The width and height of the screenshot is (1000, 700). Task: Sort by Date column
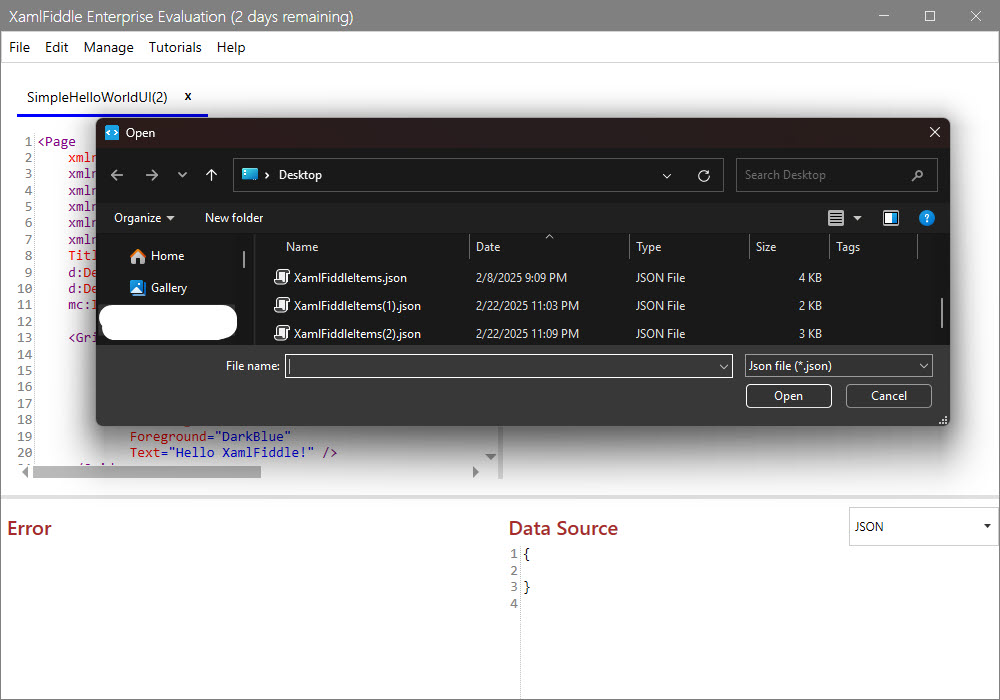(488, 247)
